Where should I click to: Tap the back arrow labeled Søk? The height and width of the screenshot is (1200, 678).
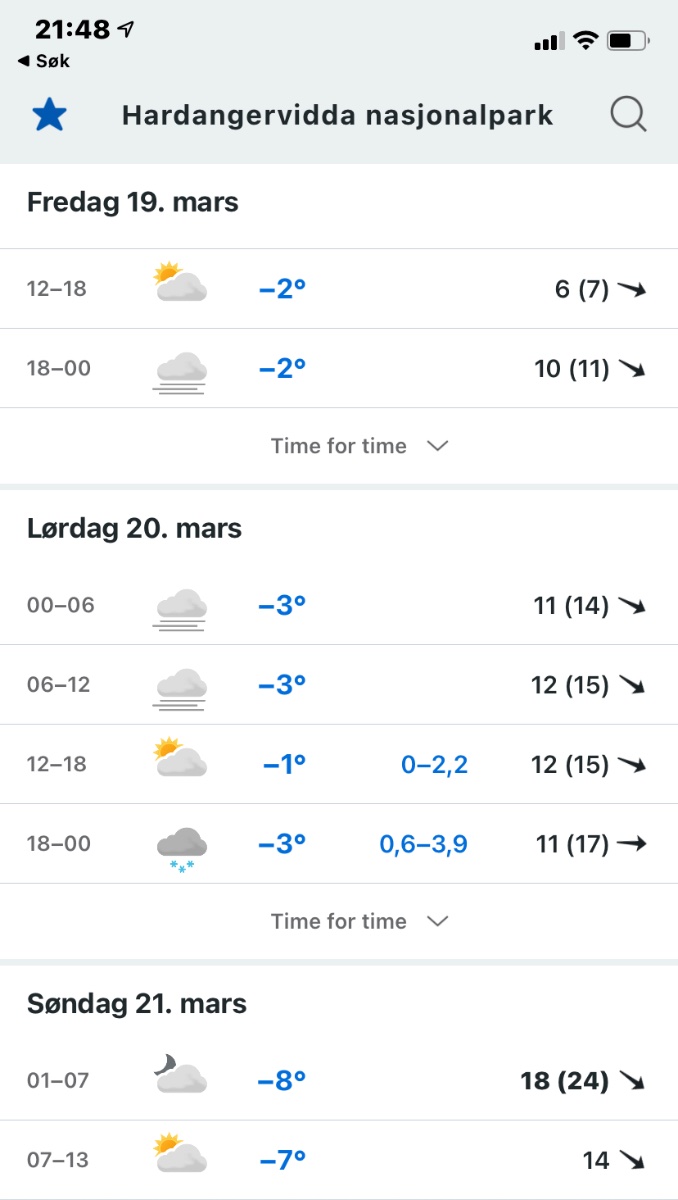pos(44,61)
